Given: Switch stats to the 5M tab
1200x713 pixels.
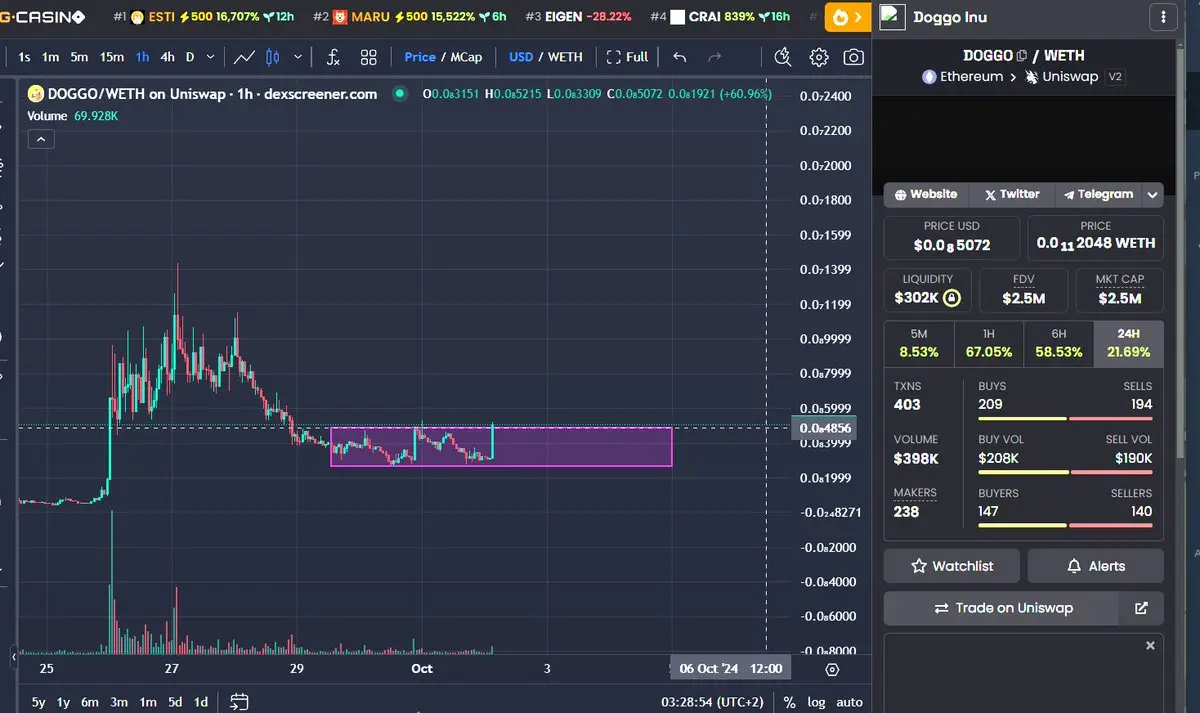Looking at the screenshot, I should coord(919,343).
